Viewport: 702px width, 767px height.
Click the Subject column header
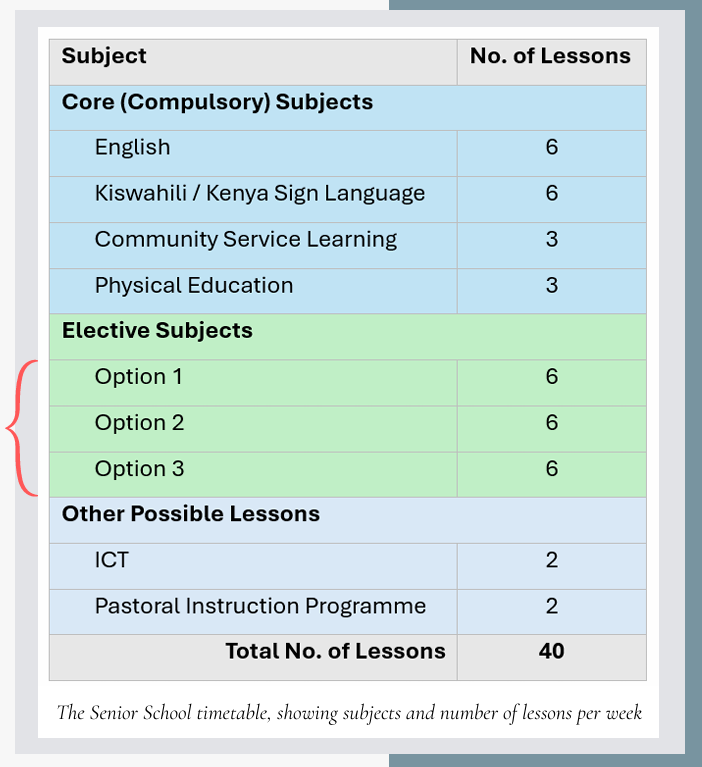pos(104,56)
